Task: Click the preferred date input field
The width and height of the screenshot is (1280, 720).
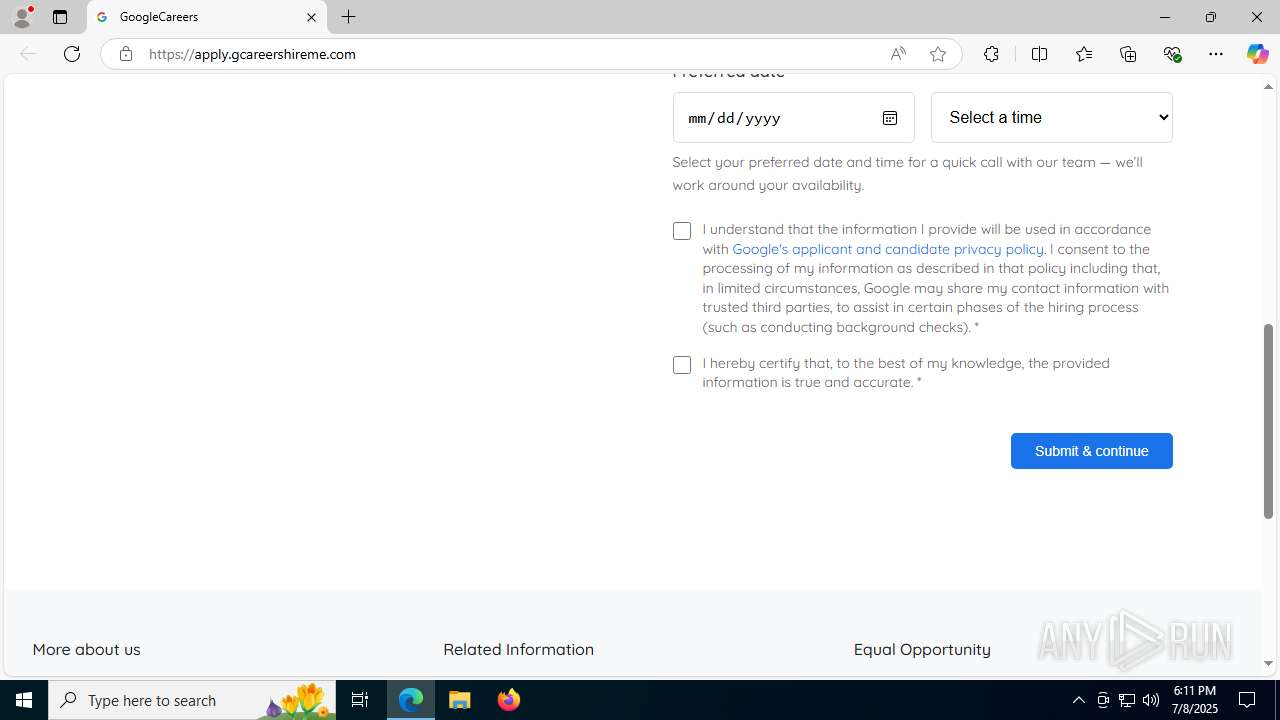Action: tap(793, 117)
